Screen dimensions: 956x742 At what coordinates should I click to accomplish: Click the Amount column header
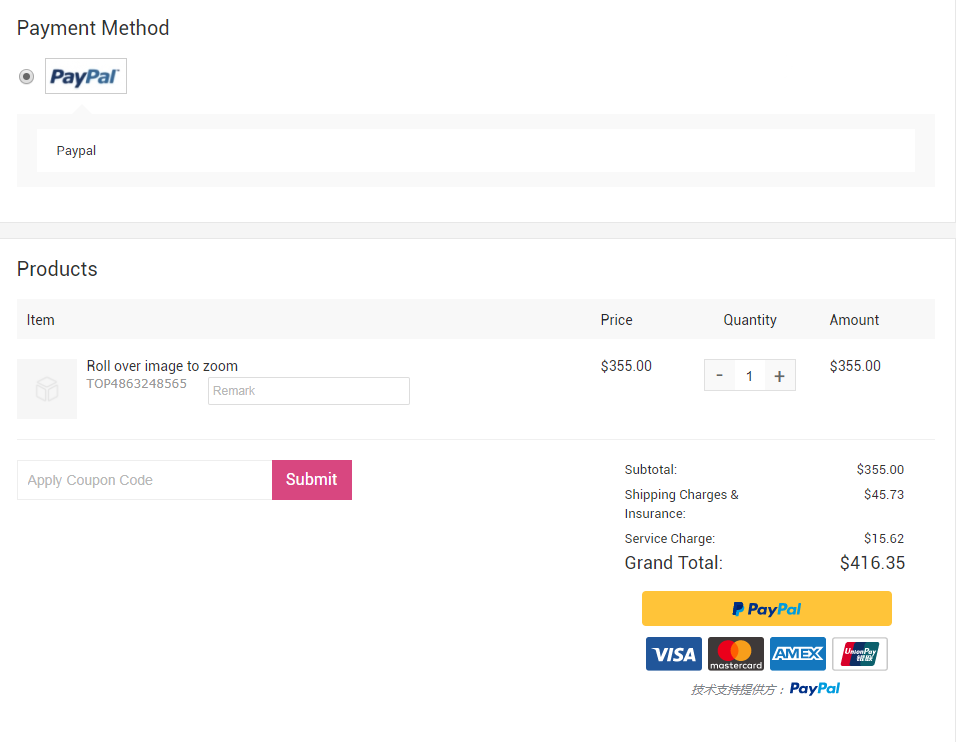[x=854, y=320]
